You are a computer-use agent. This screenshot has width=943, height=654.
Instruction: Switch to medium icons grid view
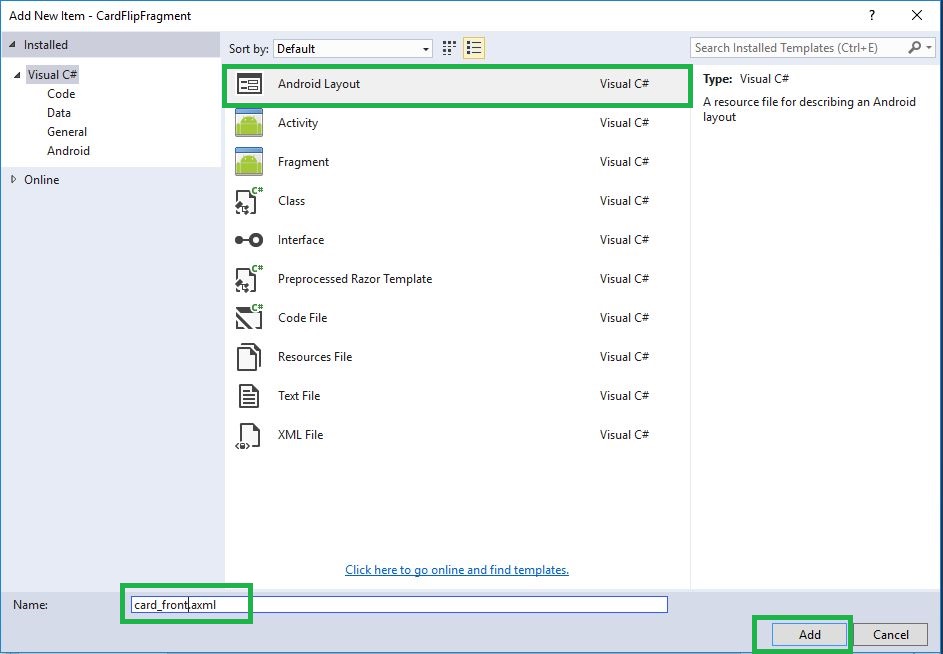click(449, 48)
